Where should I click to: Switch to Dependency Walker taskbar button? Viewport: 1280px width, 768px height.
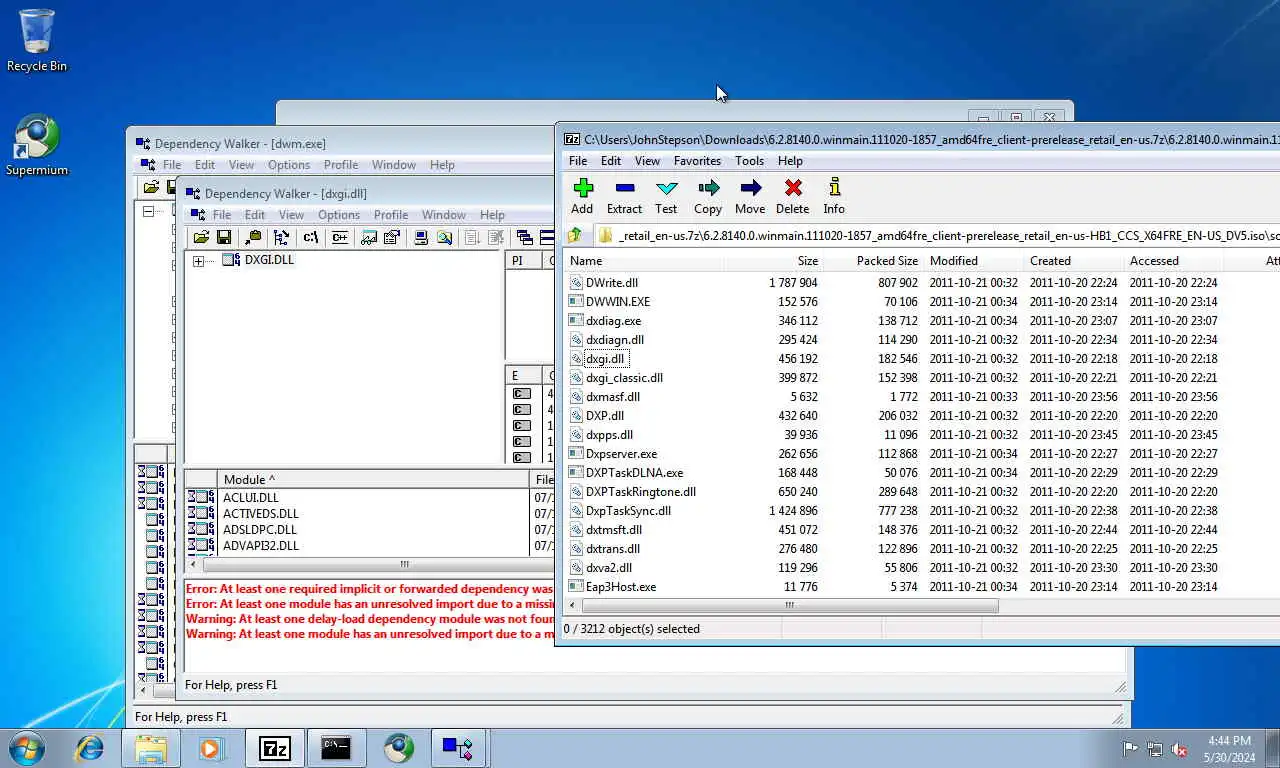tap(458, 748)
